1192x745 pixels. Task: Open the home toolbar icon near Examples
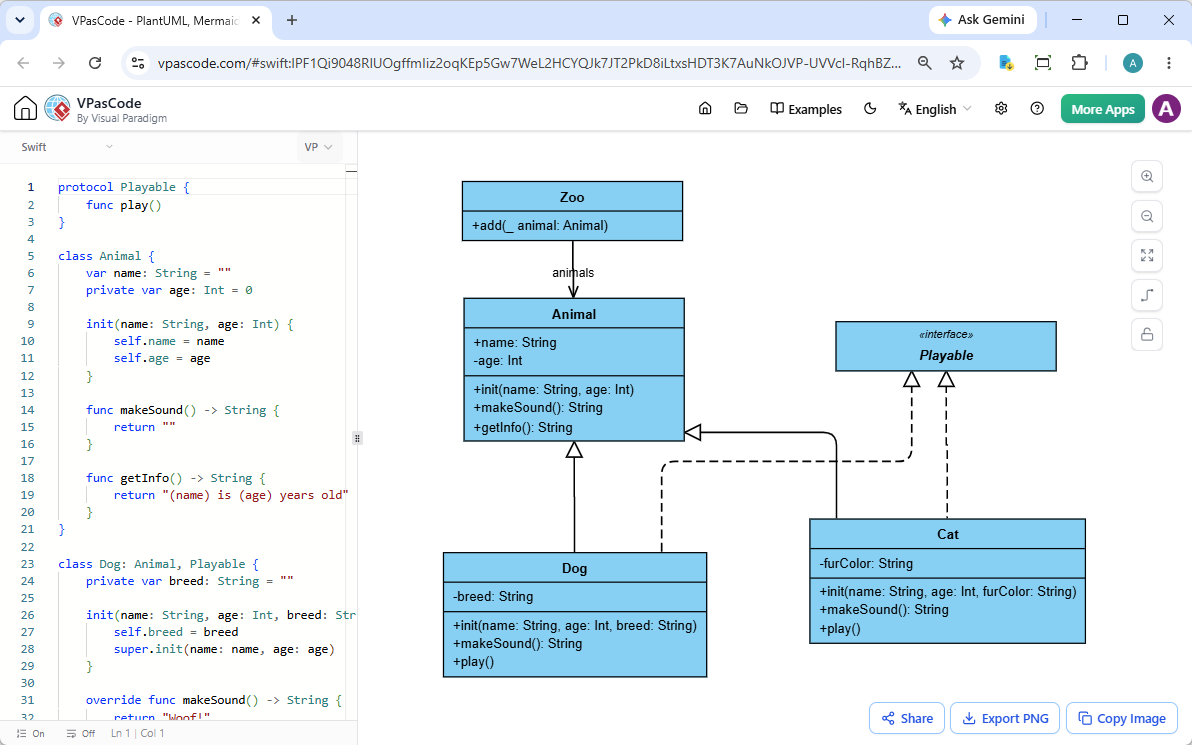[705, 109]
